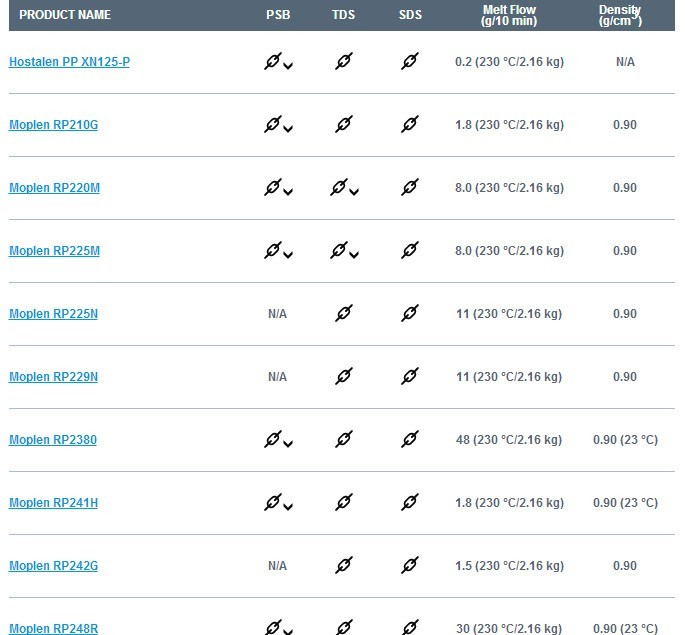
Task: Open the Moplen RP210G product link
Action: [53, 125]
